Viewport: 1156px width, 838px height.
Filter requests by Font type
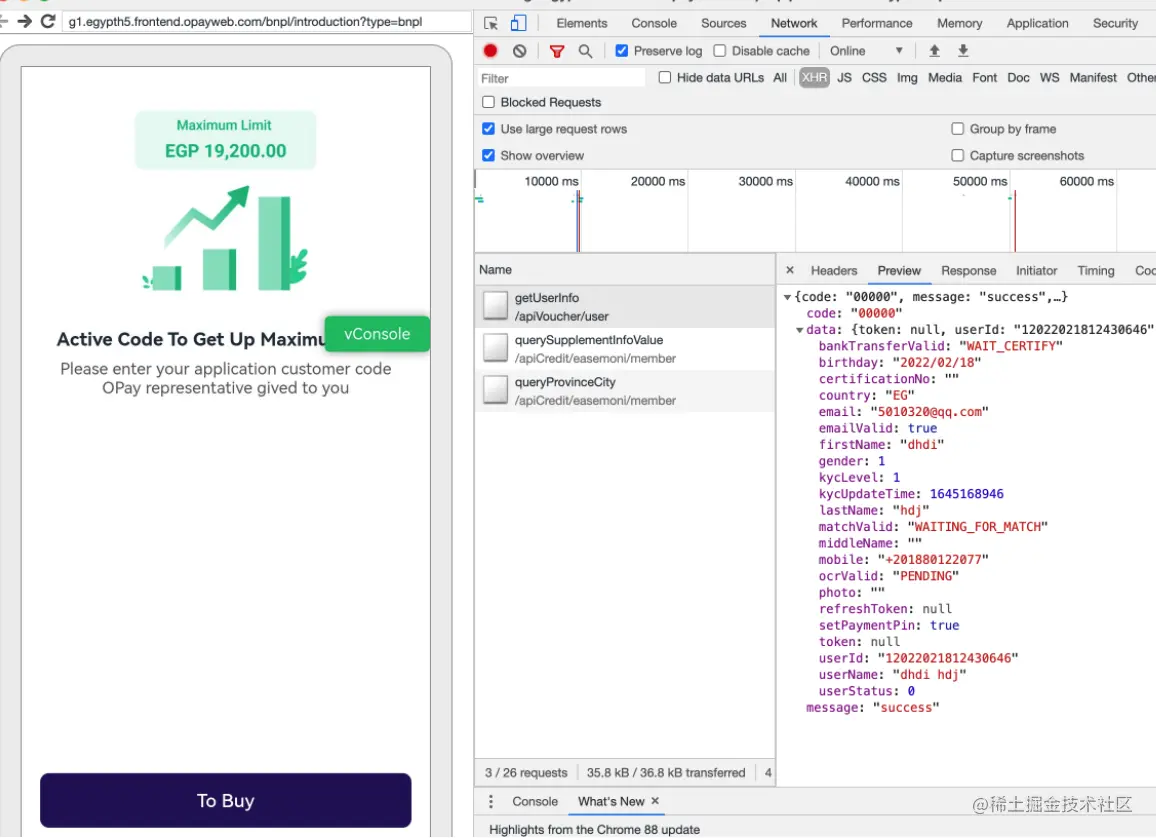pos(984,77)
